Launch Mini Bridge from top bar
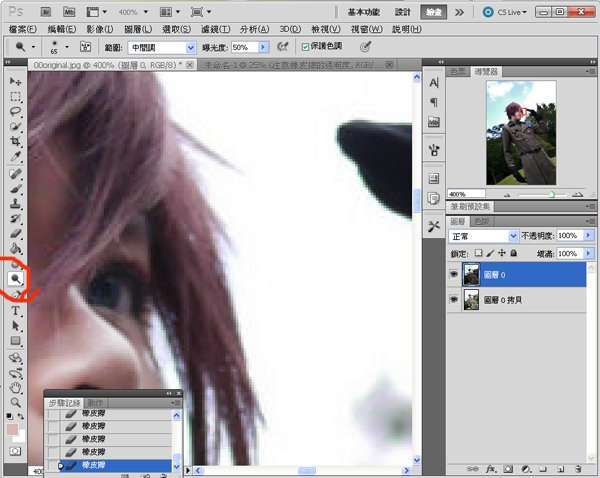 pos(69,12)
